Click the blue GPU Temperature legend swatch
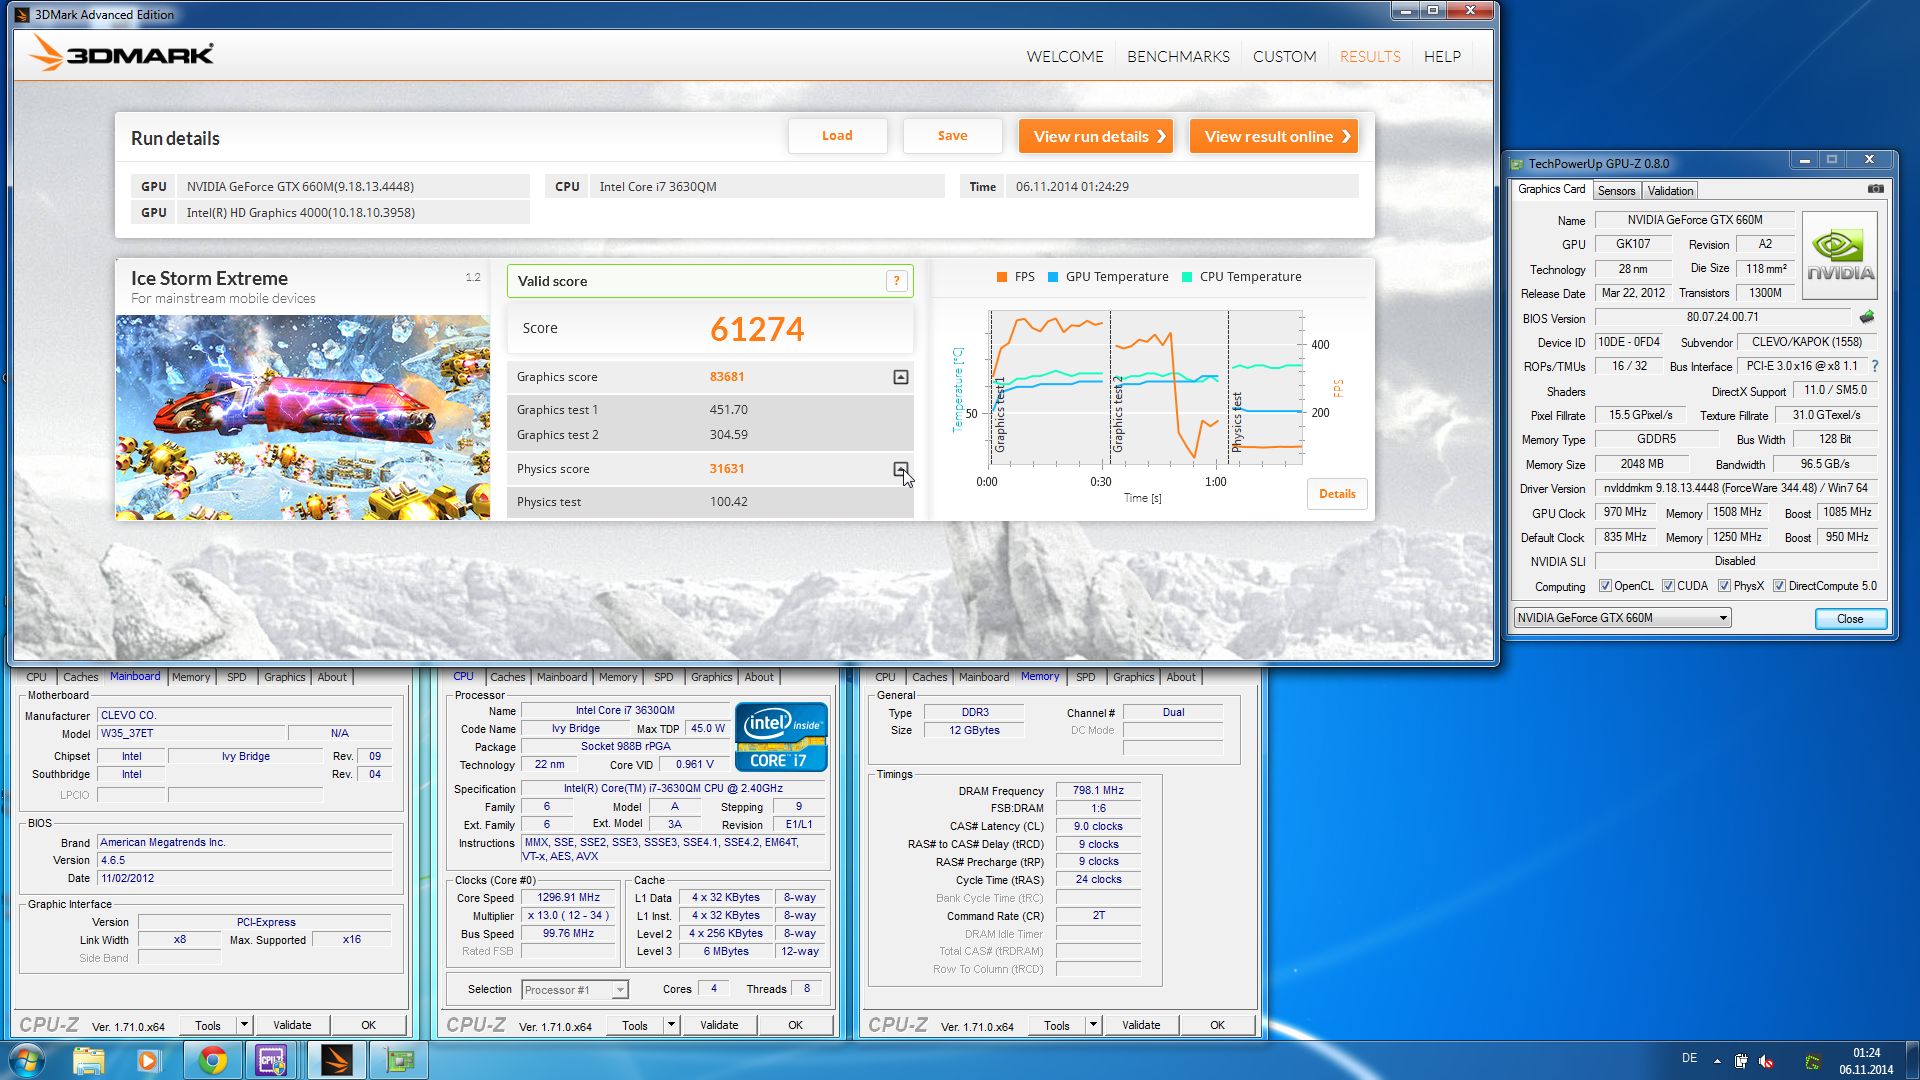1920x1080 pixels. point(1053,277)
